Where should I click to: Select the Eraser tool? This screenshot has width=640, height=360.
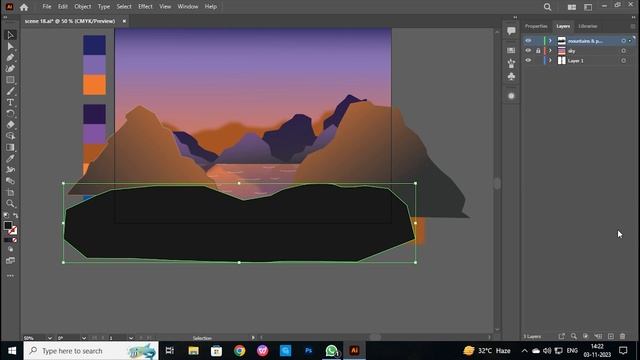pos(11,125)
